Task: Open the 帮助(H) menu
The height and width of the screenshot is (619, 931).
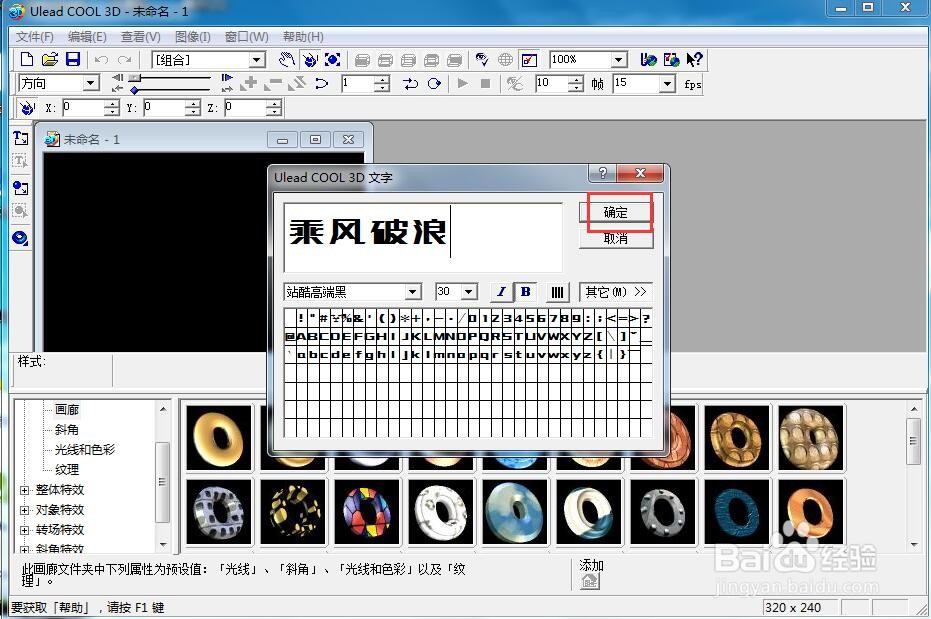Action: pos(303,37)
